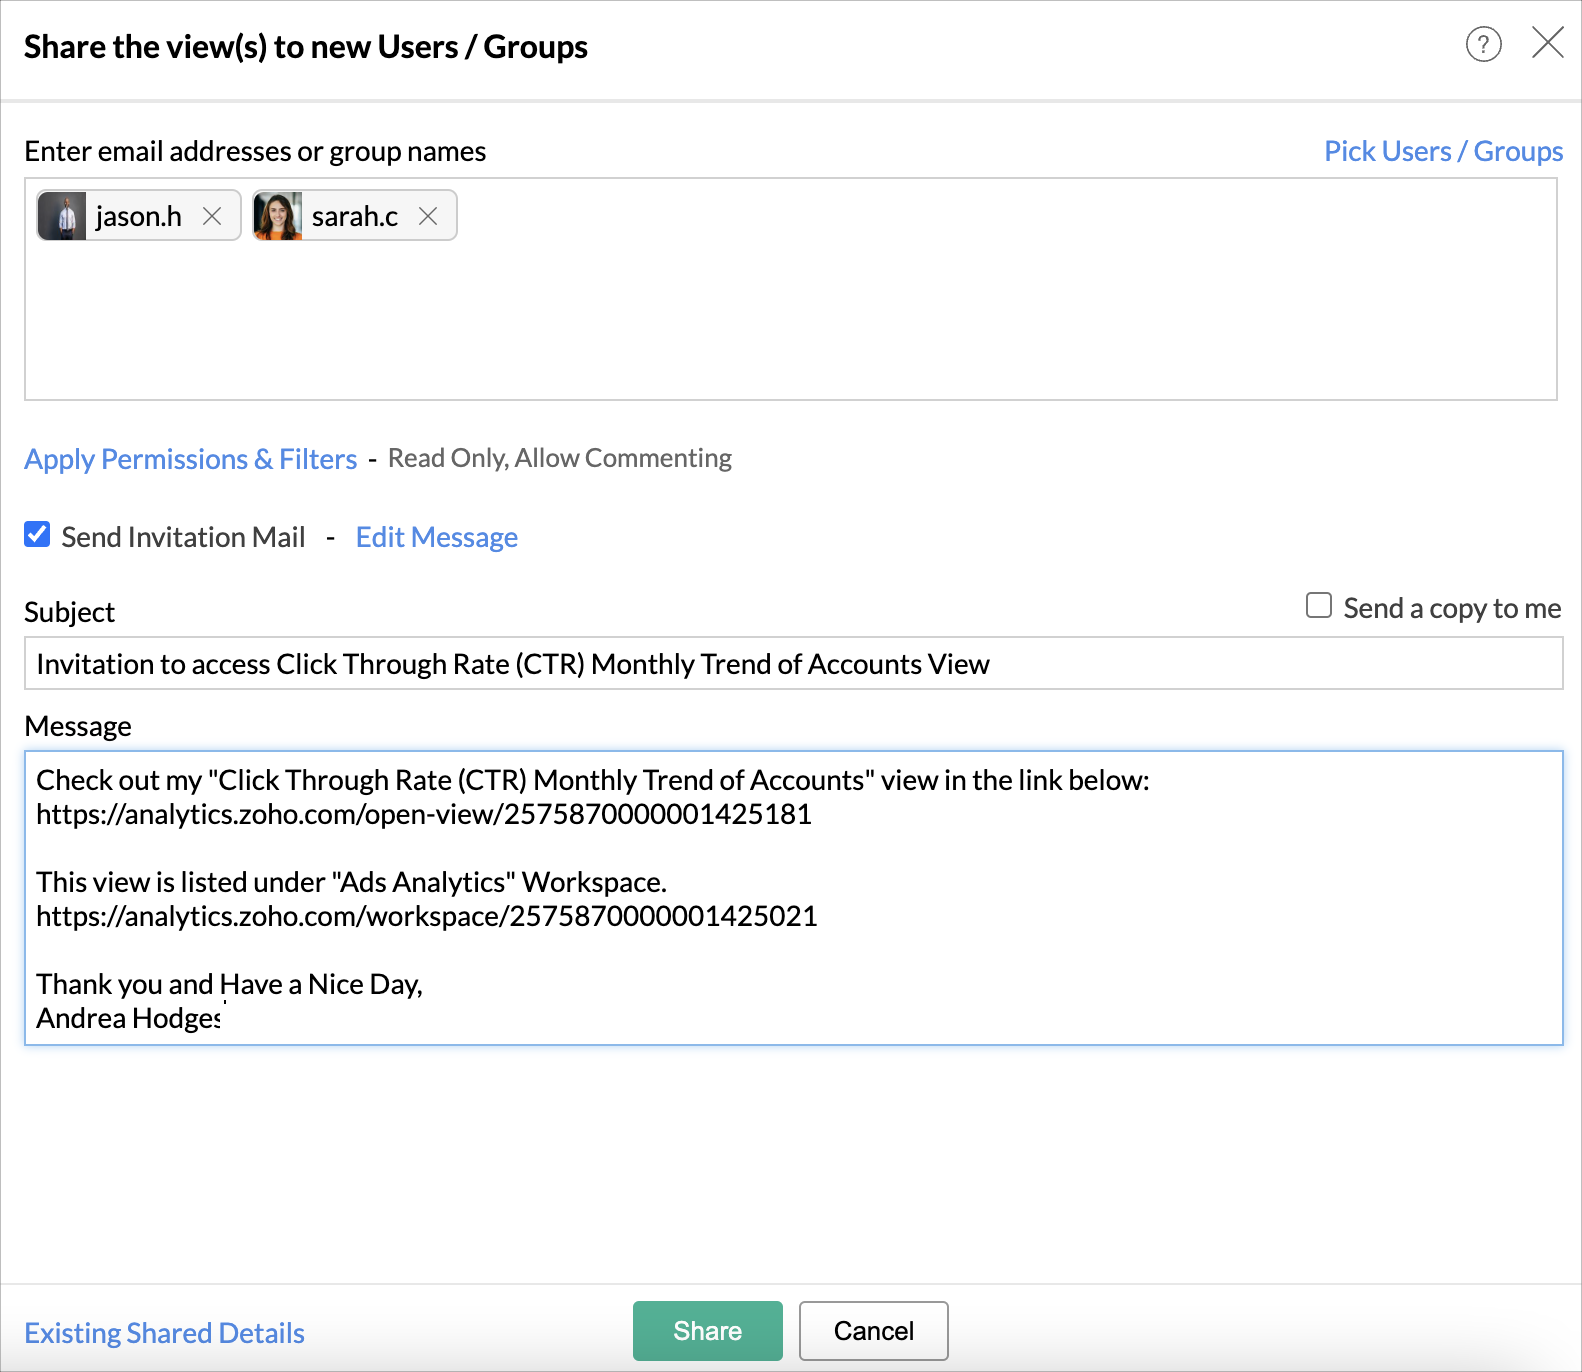The height and width of the screenshot is (1372, 1582).
Task: Click empty area of email addresses box
Action: click(x=790, y=320)
